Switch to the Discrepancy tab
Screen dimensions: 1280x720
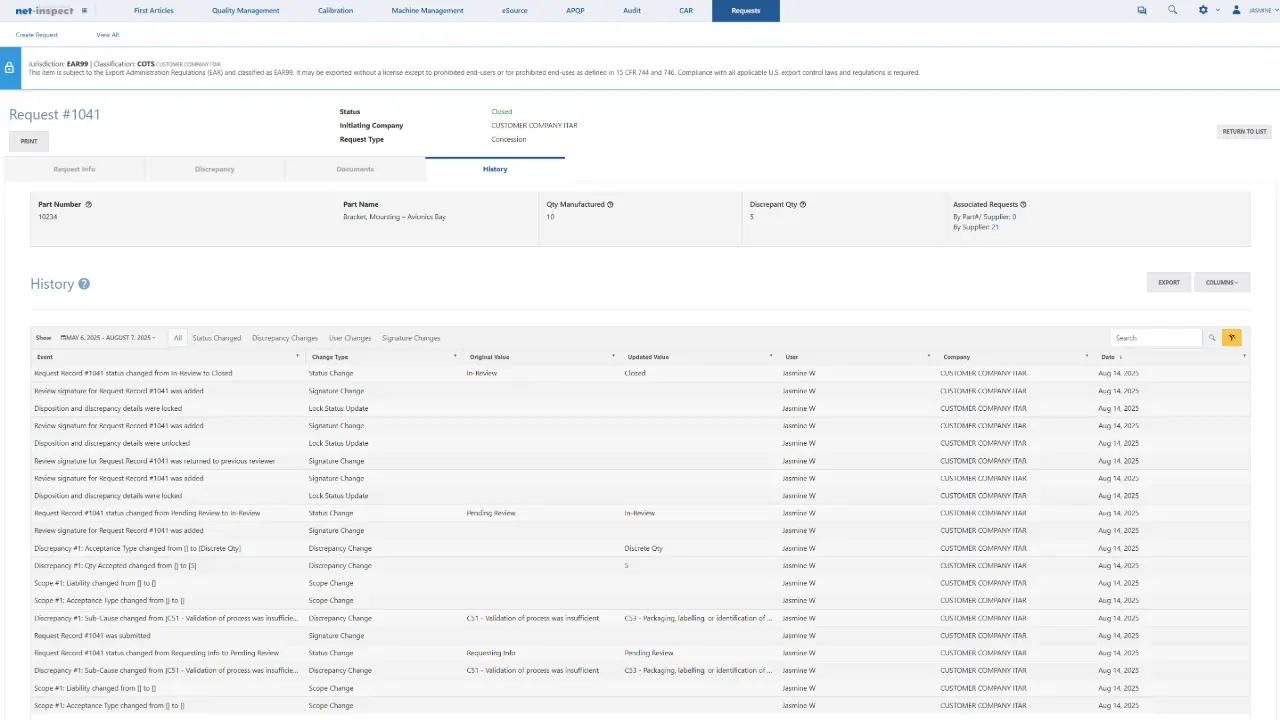[x=215, y=169]
